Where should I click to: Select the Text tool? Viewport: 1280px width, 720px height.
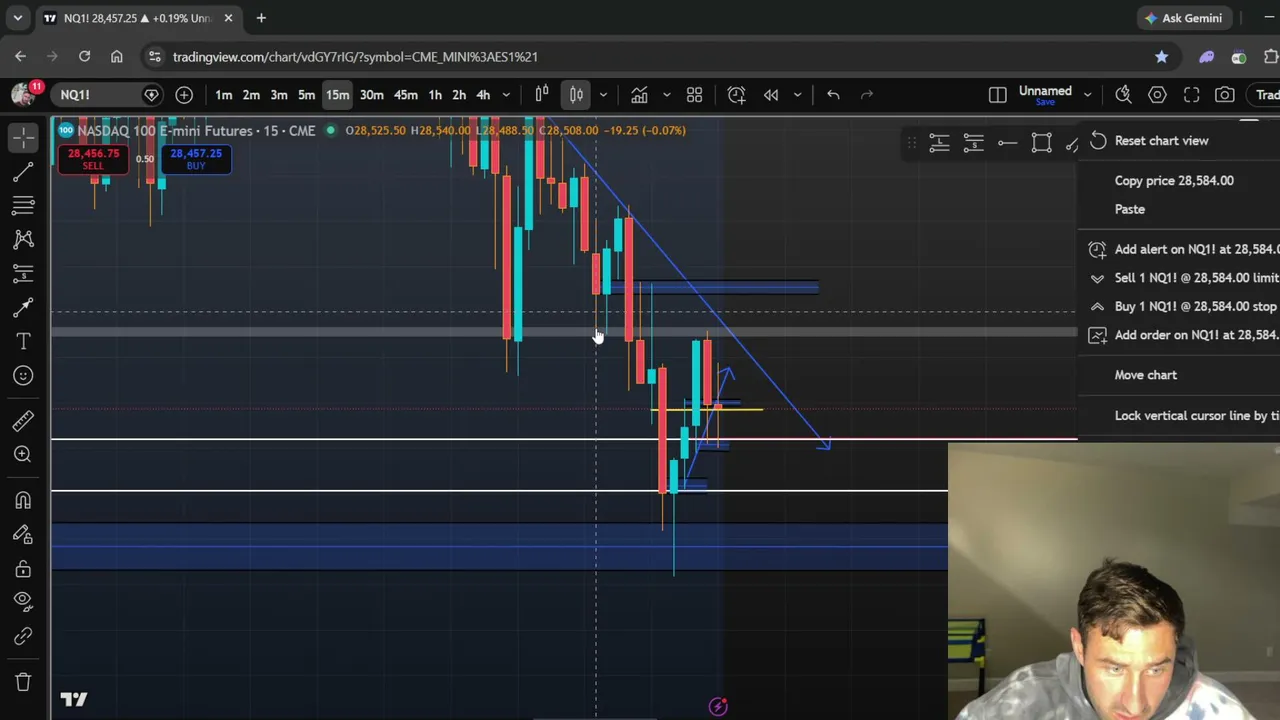23,342
